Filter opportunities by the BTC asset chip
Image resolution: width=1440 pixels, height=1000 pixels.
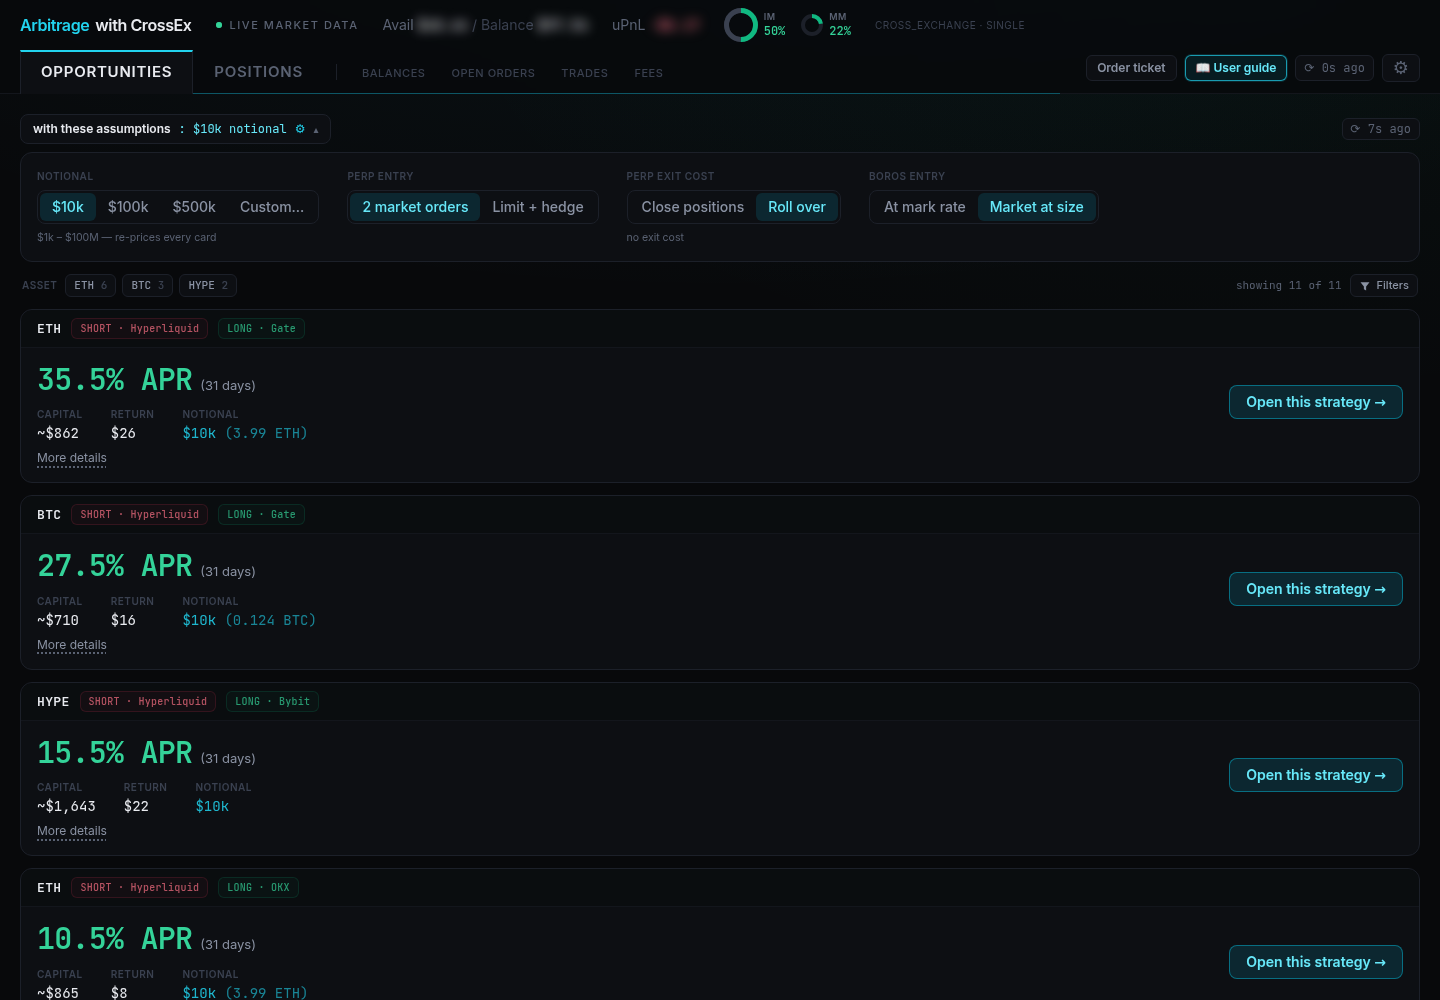click(148, 285)
